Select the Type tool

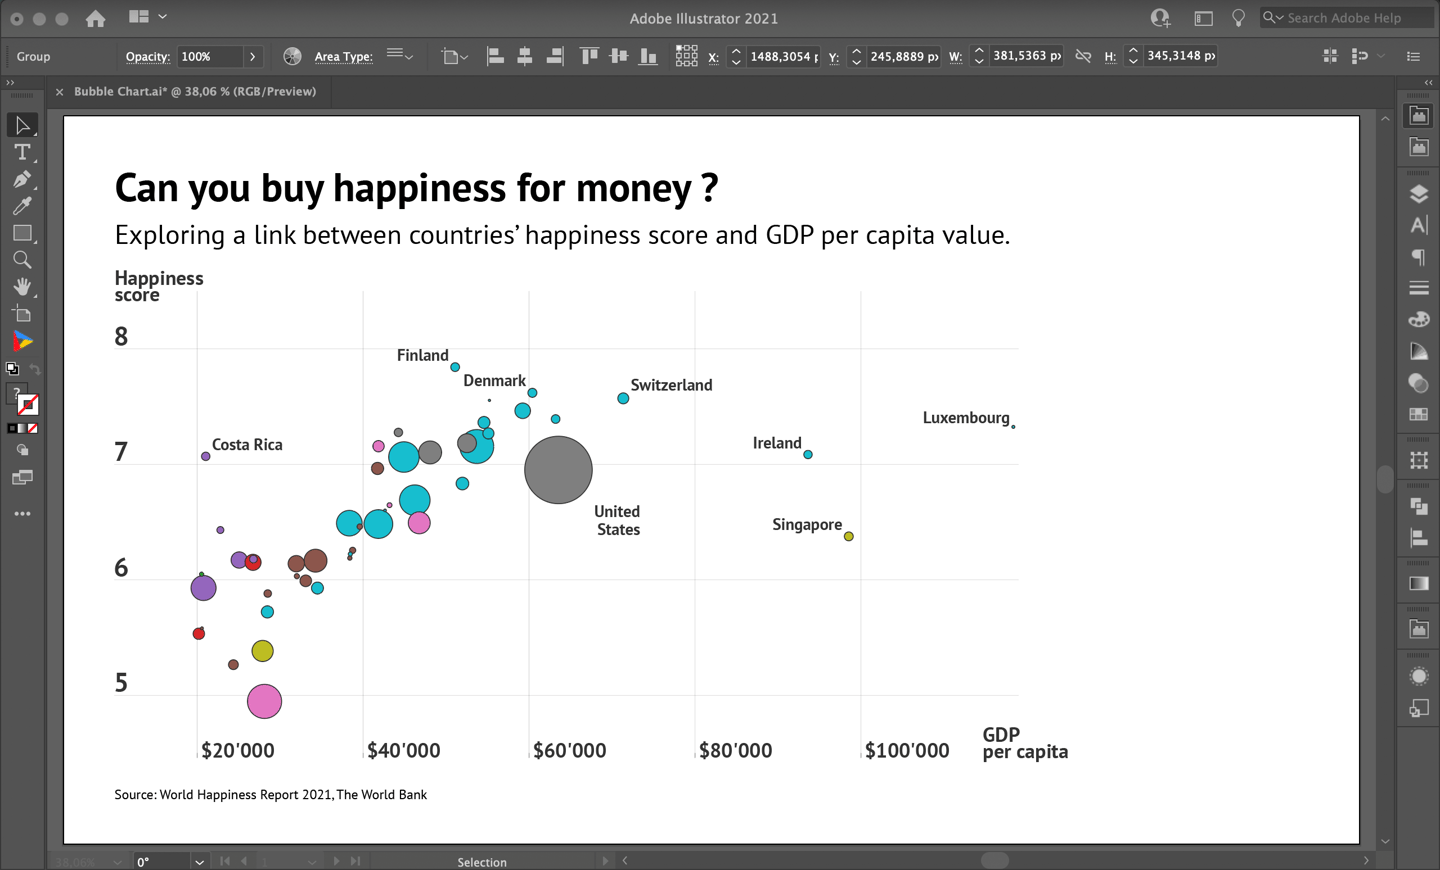[x=22, y=152]
